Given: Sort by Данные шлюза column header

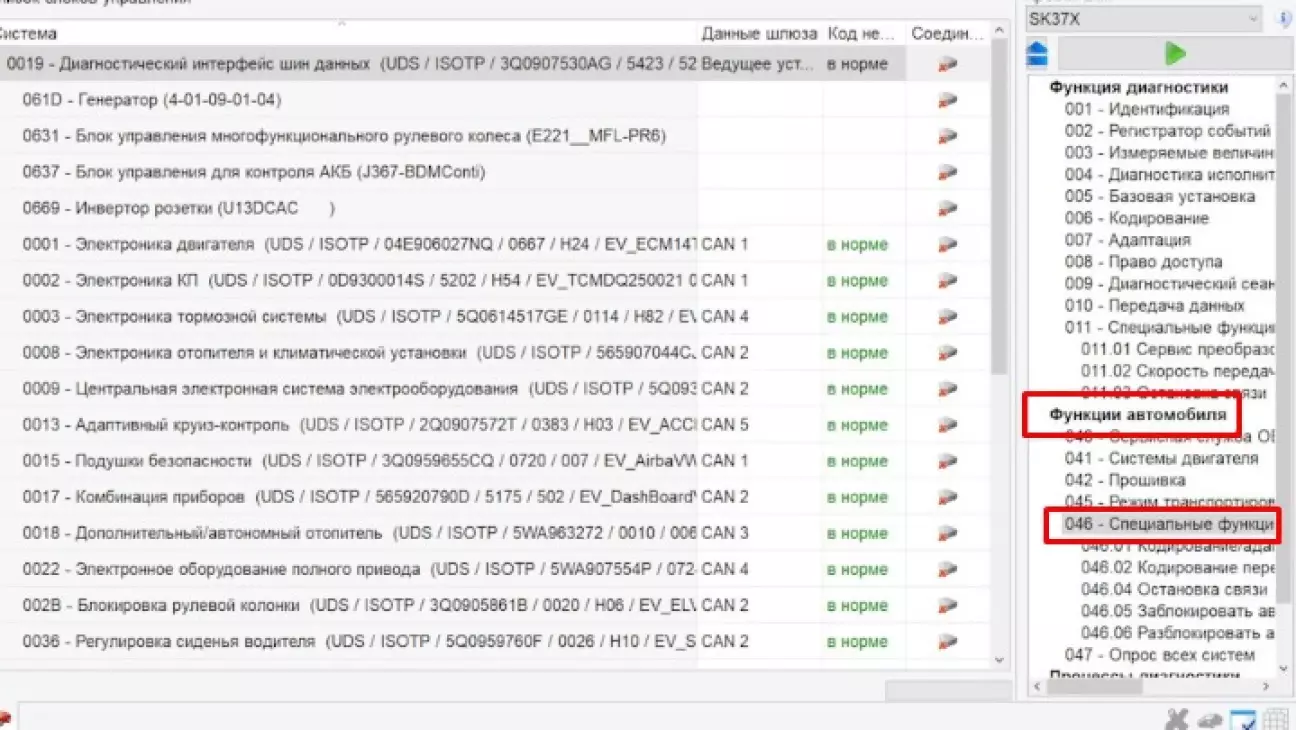Looking at the screenshot, I should point(759,34).
